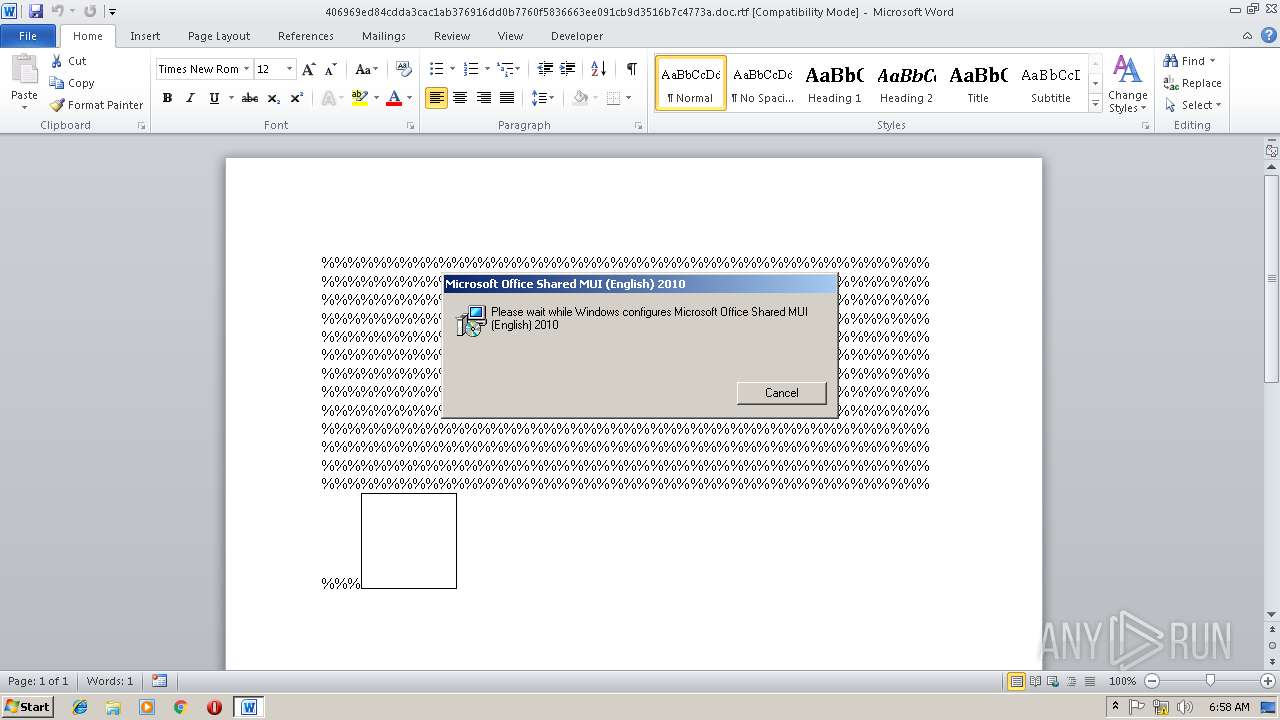Viewport: 1280px width, 720px height.
Task: Click the Cut scissors icon
Action: pyautogui.click(x=57, y=61)
